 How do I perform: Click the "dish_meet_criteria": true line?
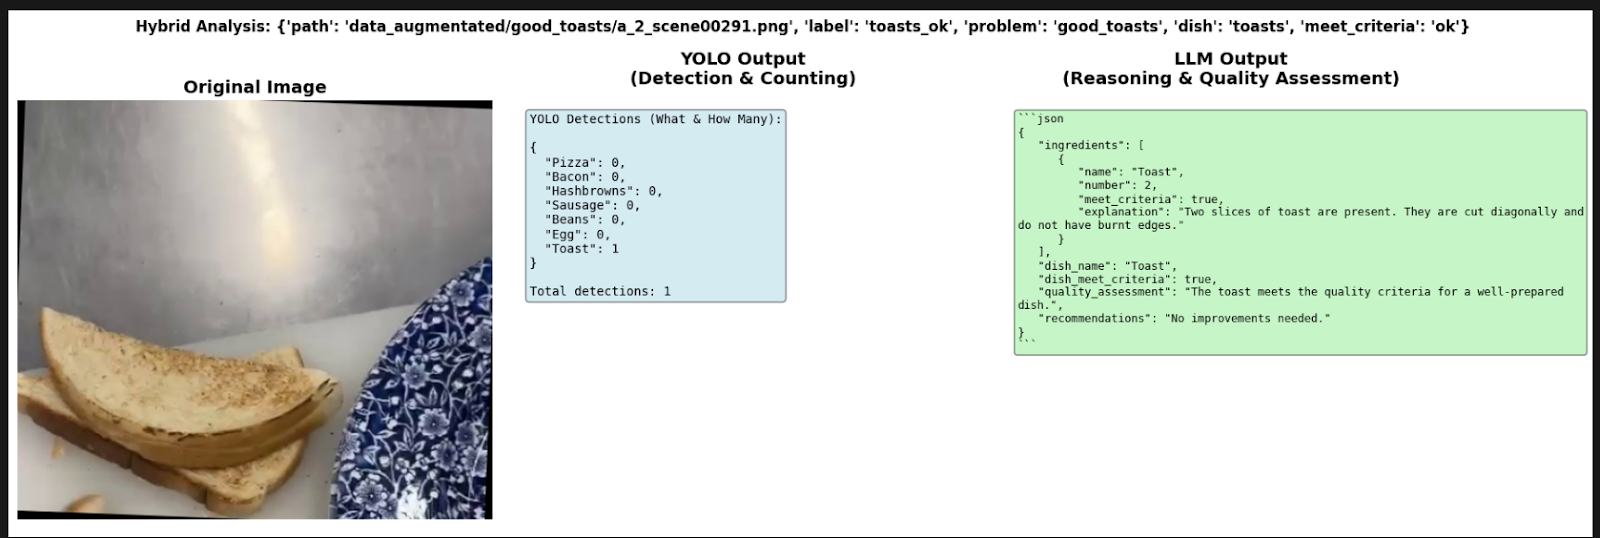(x=1127, y=279)
